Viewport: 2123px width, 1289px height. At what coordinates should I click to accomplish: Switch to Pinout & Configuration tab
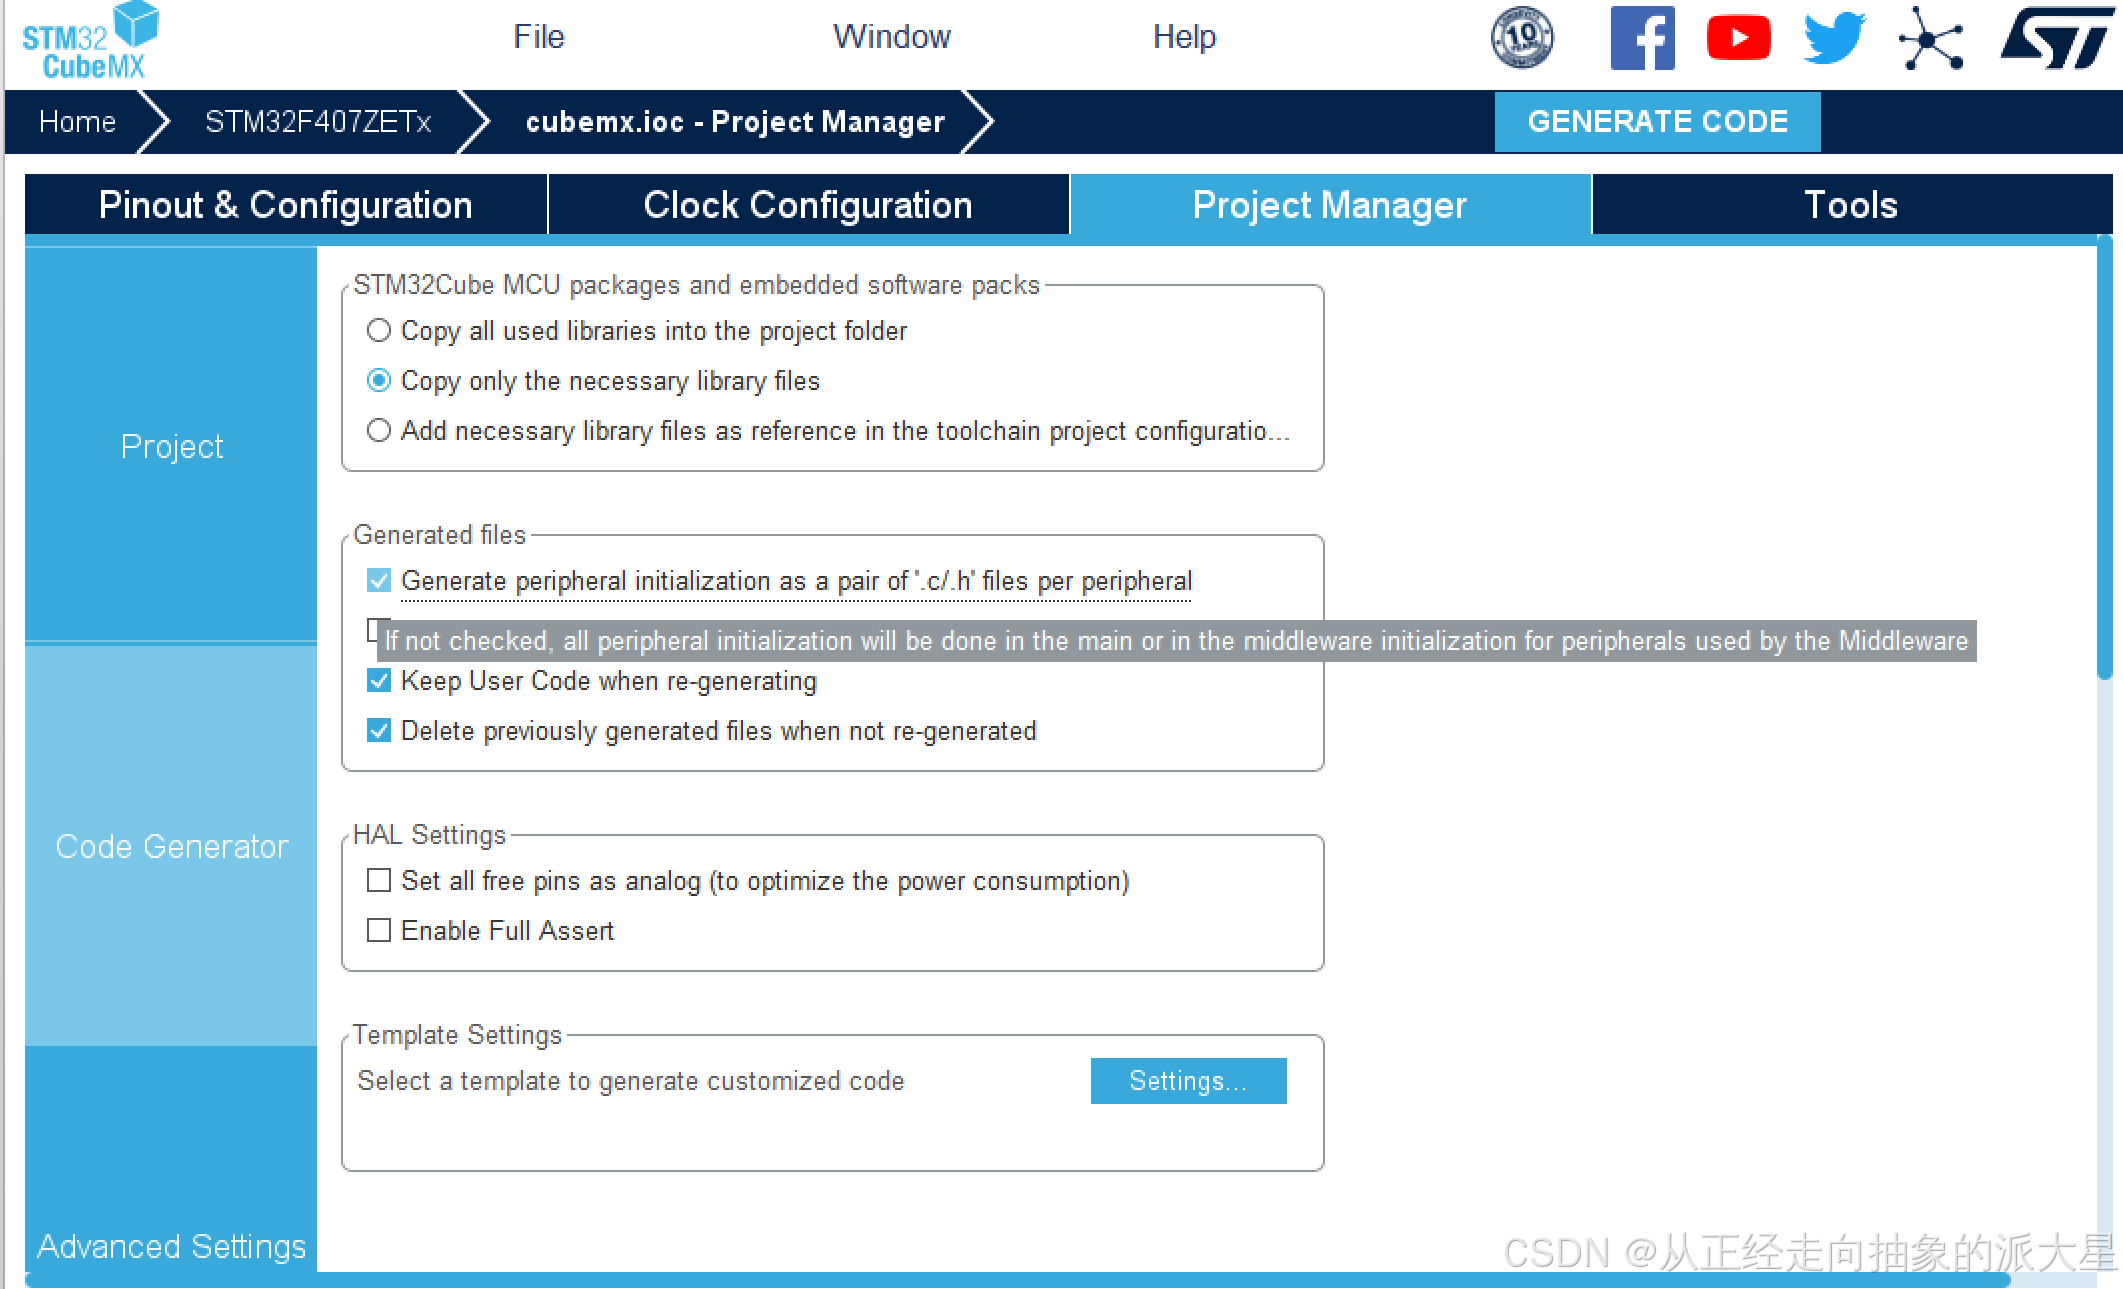285,205
